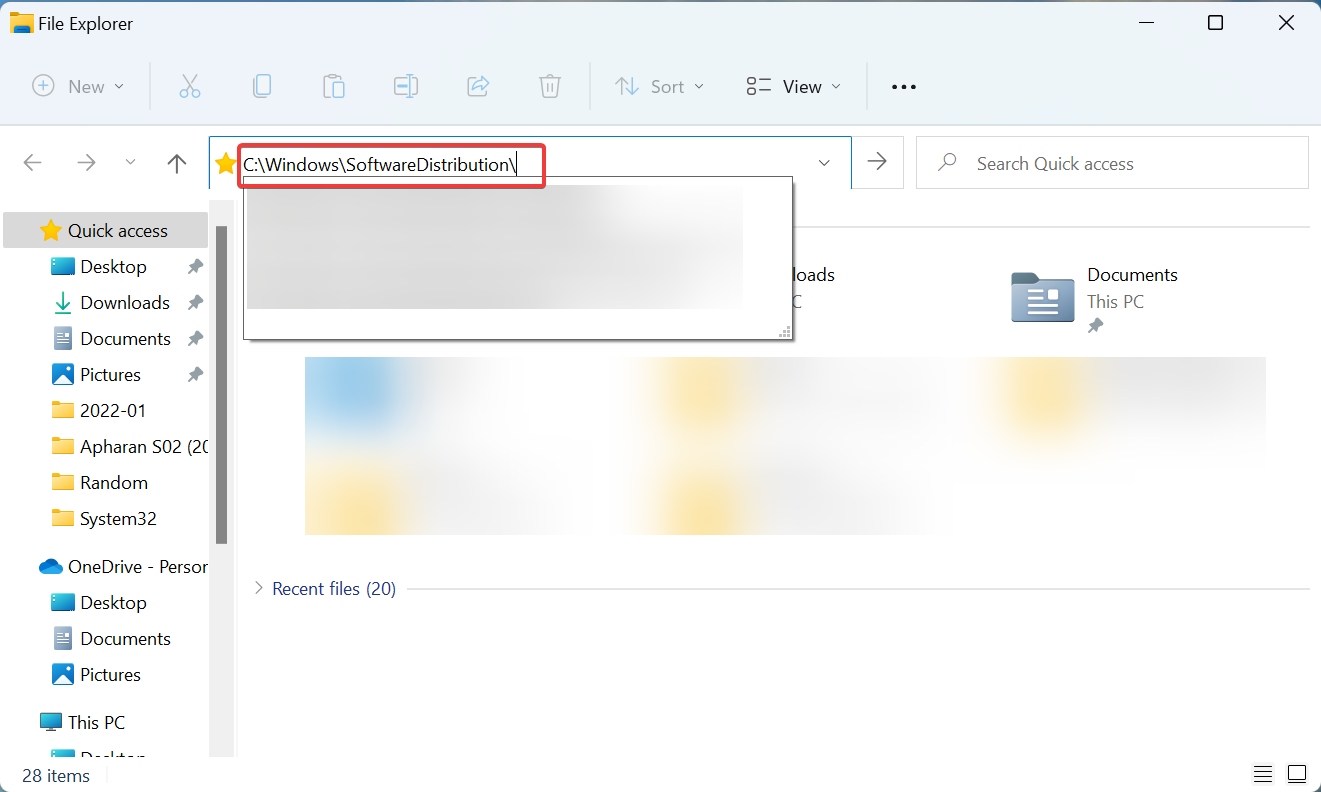
Task: Click the Copy icon in the toolbar
Action: 262,86
